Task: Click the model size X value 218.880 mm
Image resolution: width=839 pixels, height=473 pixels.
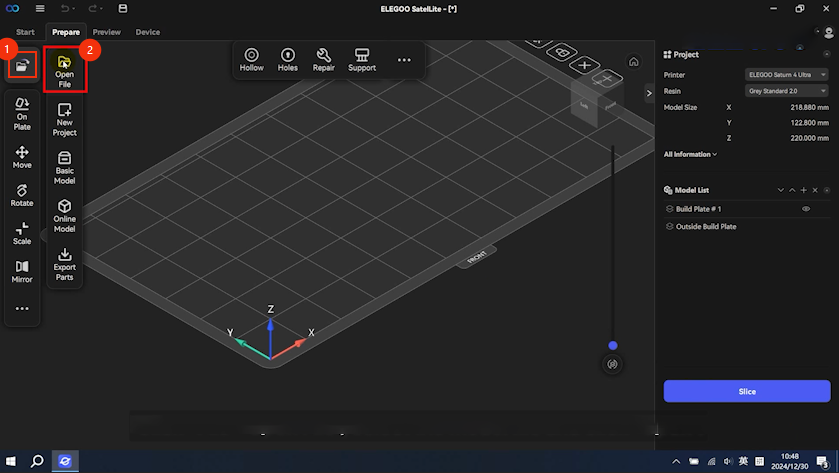Action: pos(809,107)
